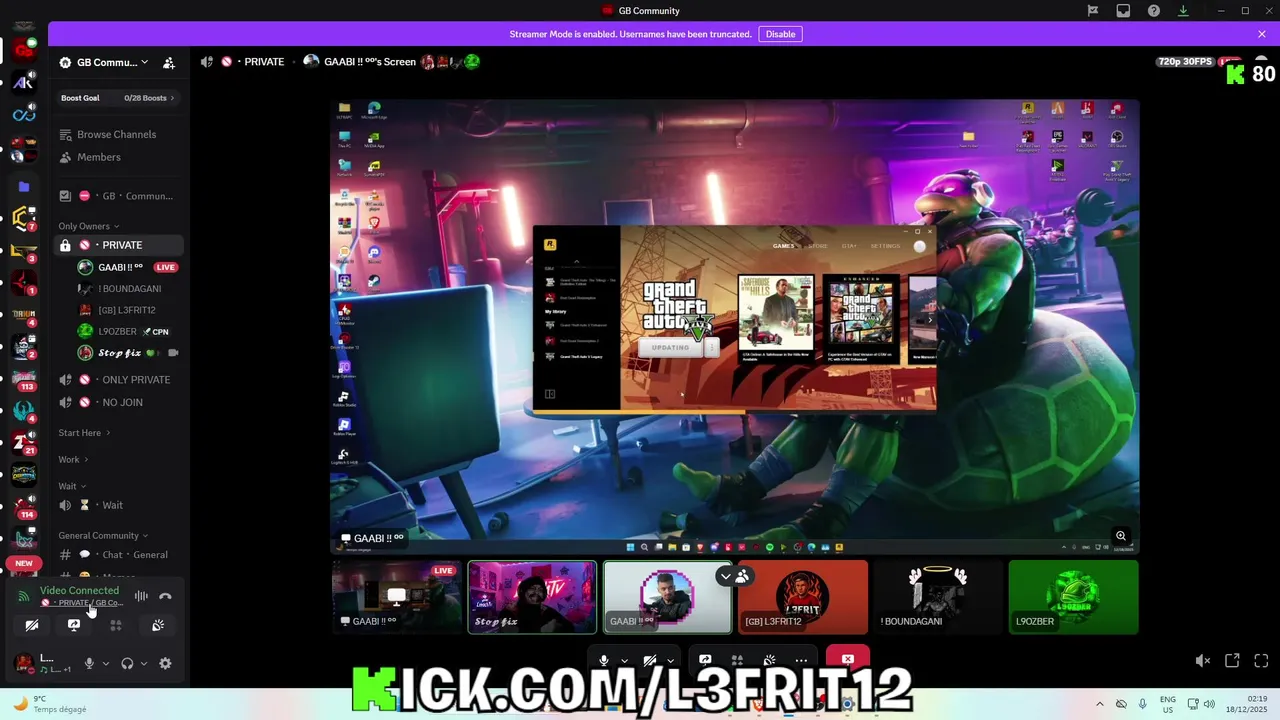Toggle deafen headphones in user panel
Screen dimensions: 1280x720
pyautogui.click(x=127, y=663)
